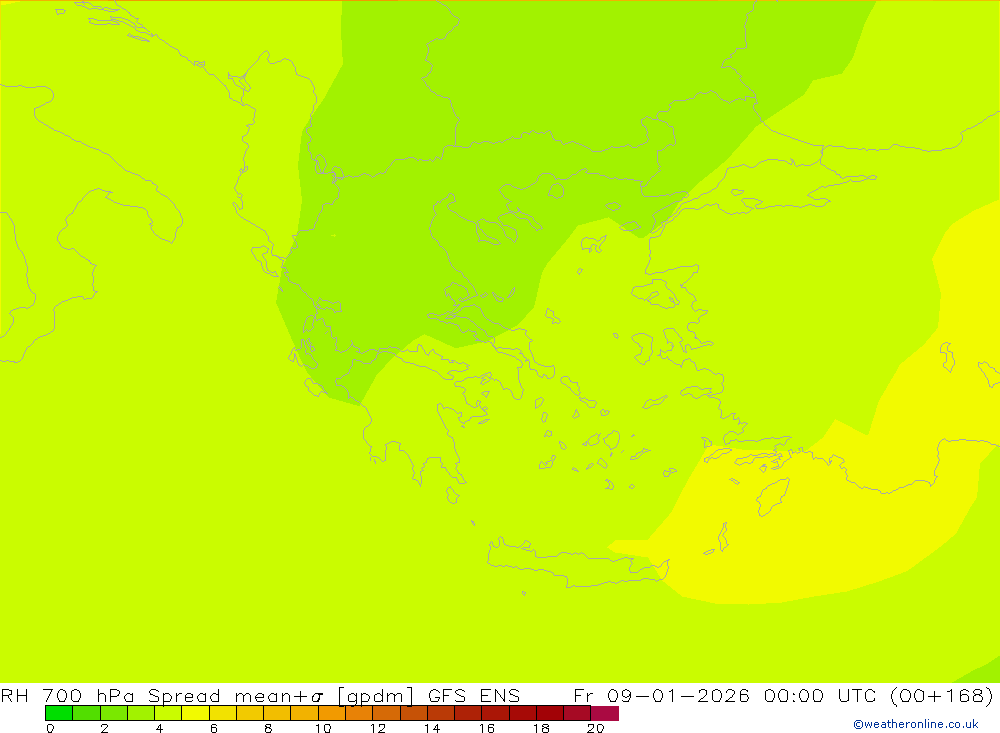Click the '[gpdm]' unit label
This screenshot has width=1000, height=733.
[x=376, y=696]
